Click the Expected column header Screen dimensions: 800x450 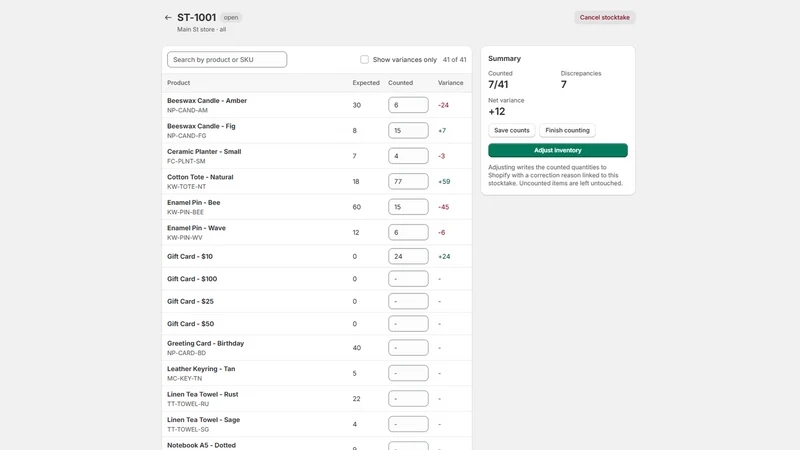pyautogui.click(x=366, y=83)
